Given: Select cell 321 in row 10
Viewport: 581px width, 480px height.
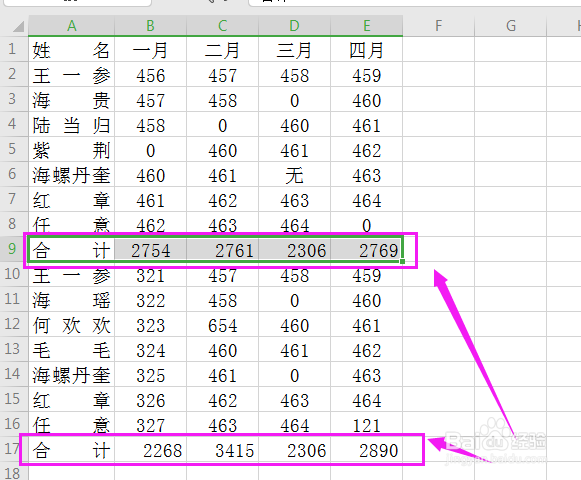Looking at the screenshot, I should pyautogui.click(x=150, y=275).
